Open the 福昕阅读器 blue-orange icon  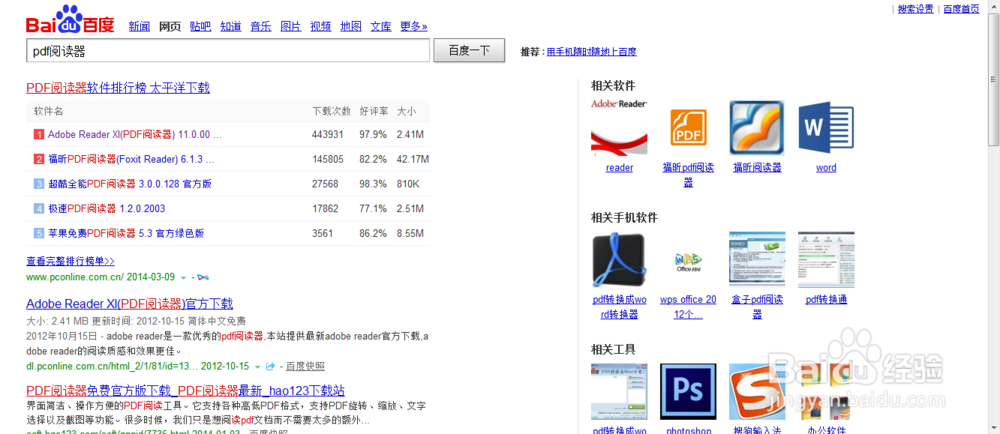point(757,128)
